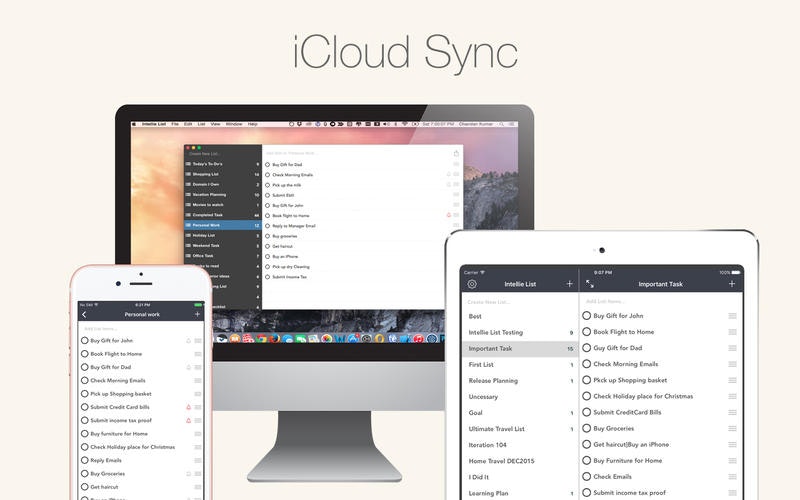Check off Get haircut on iPhone
Viewport: 800px width, 500px height.
[85, 487]
